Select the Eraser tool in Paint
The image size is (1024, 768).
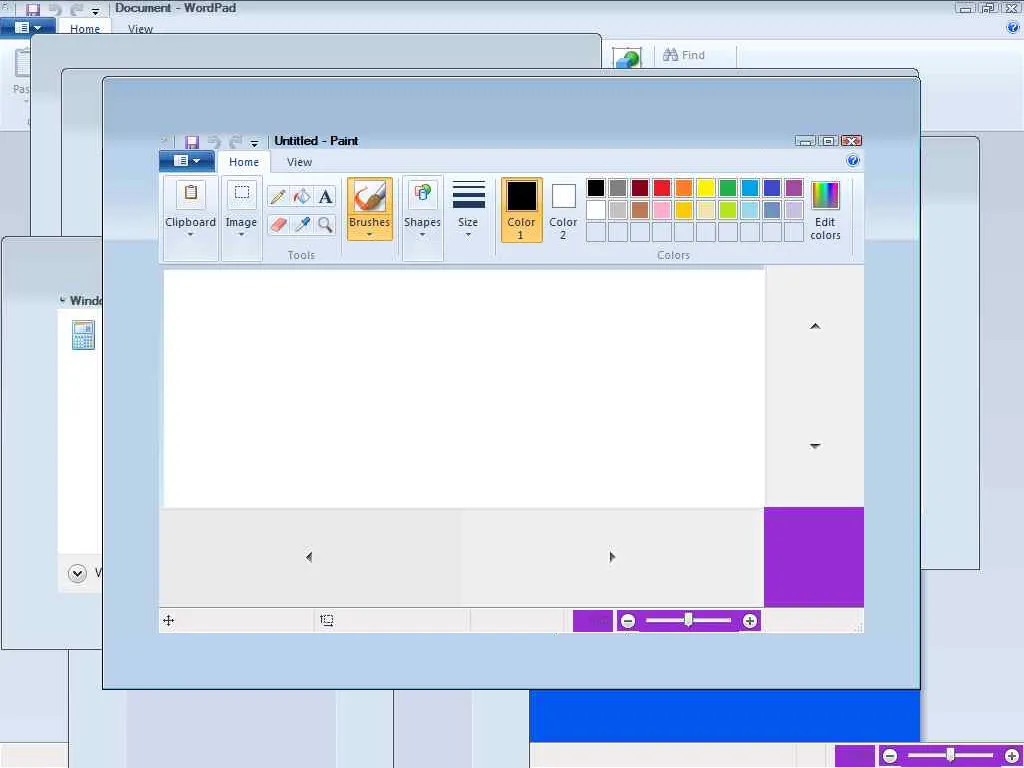click(278, 225)
